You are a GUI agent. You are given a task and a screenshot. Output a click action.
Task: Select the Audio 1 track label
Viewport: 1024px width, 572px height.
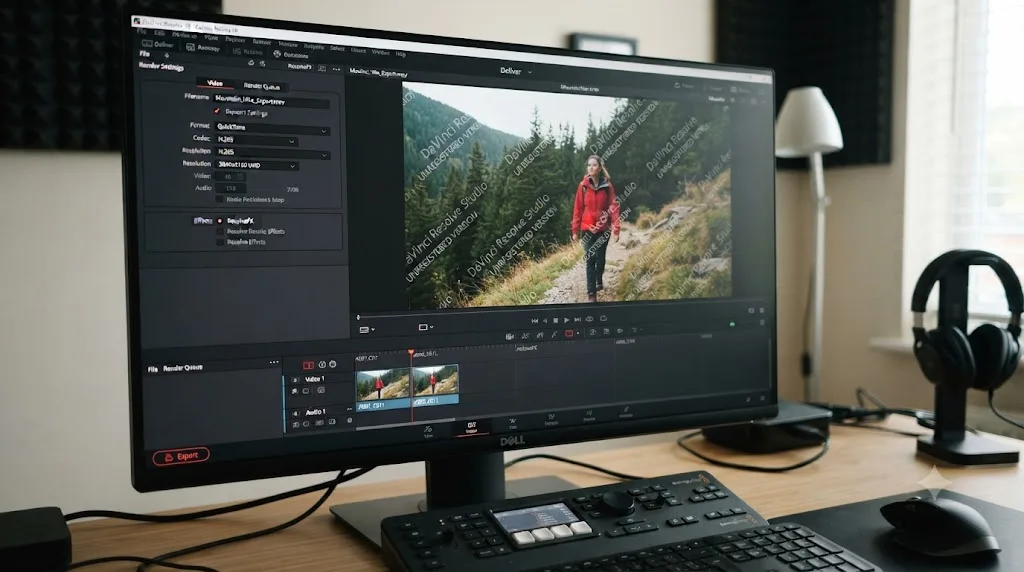click(315, 412)
